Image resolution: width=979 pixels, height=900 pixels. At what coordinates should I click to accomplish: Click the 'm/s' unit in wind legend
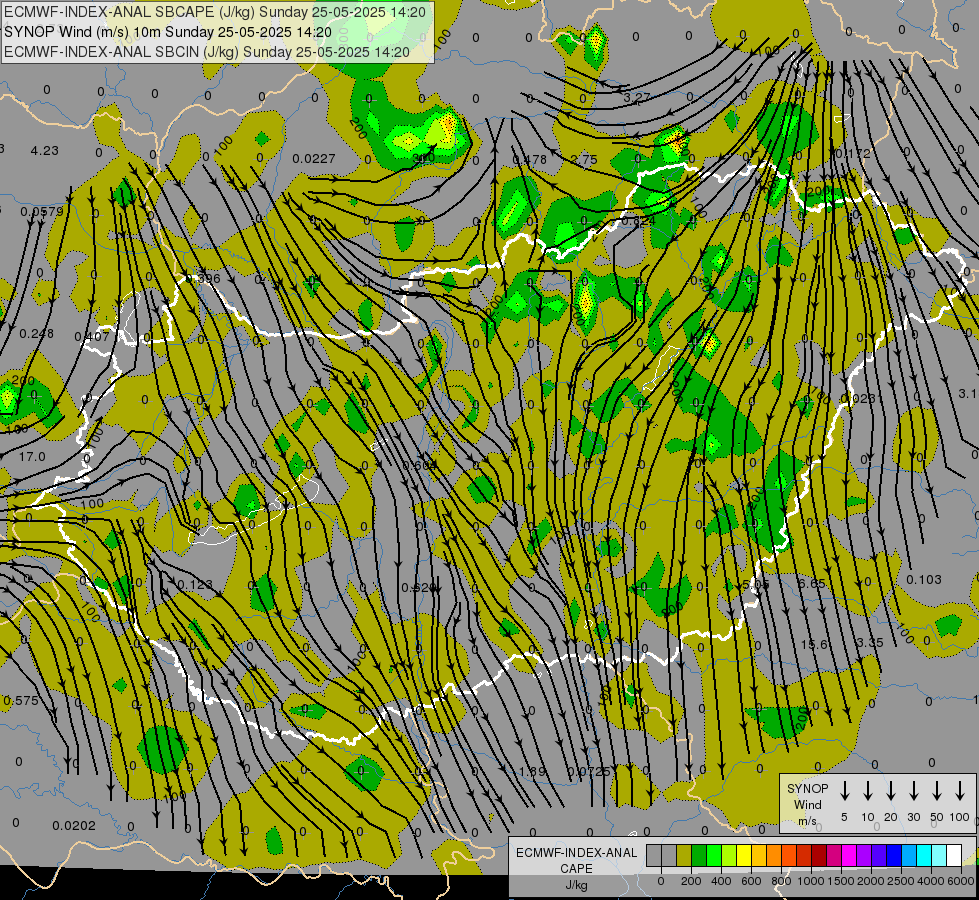[807, 821]
